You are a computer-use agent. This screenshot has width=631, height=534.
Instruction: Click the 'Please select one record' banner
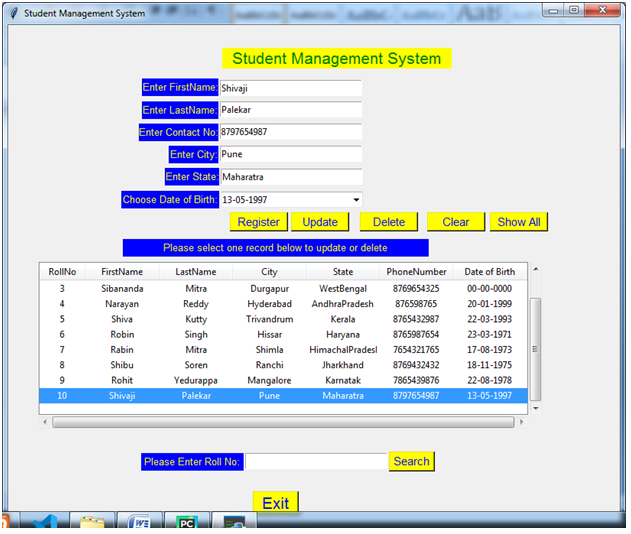click(x=276, y=248)
